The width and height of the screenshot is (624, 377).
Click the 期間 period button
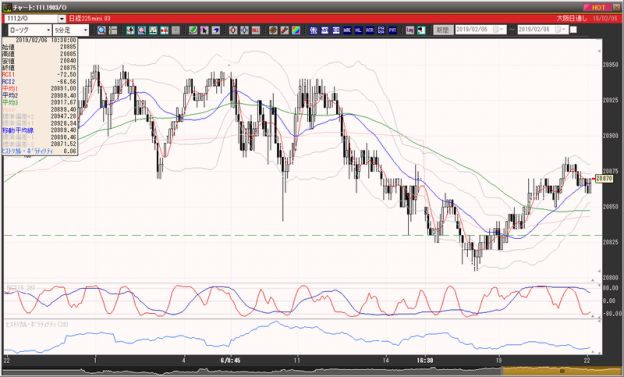443,30
